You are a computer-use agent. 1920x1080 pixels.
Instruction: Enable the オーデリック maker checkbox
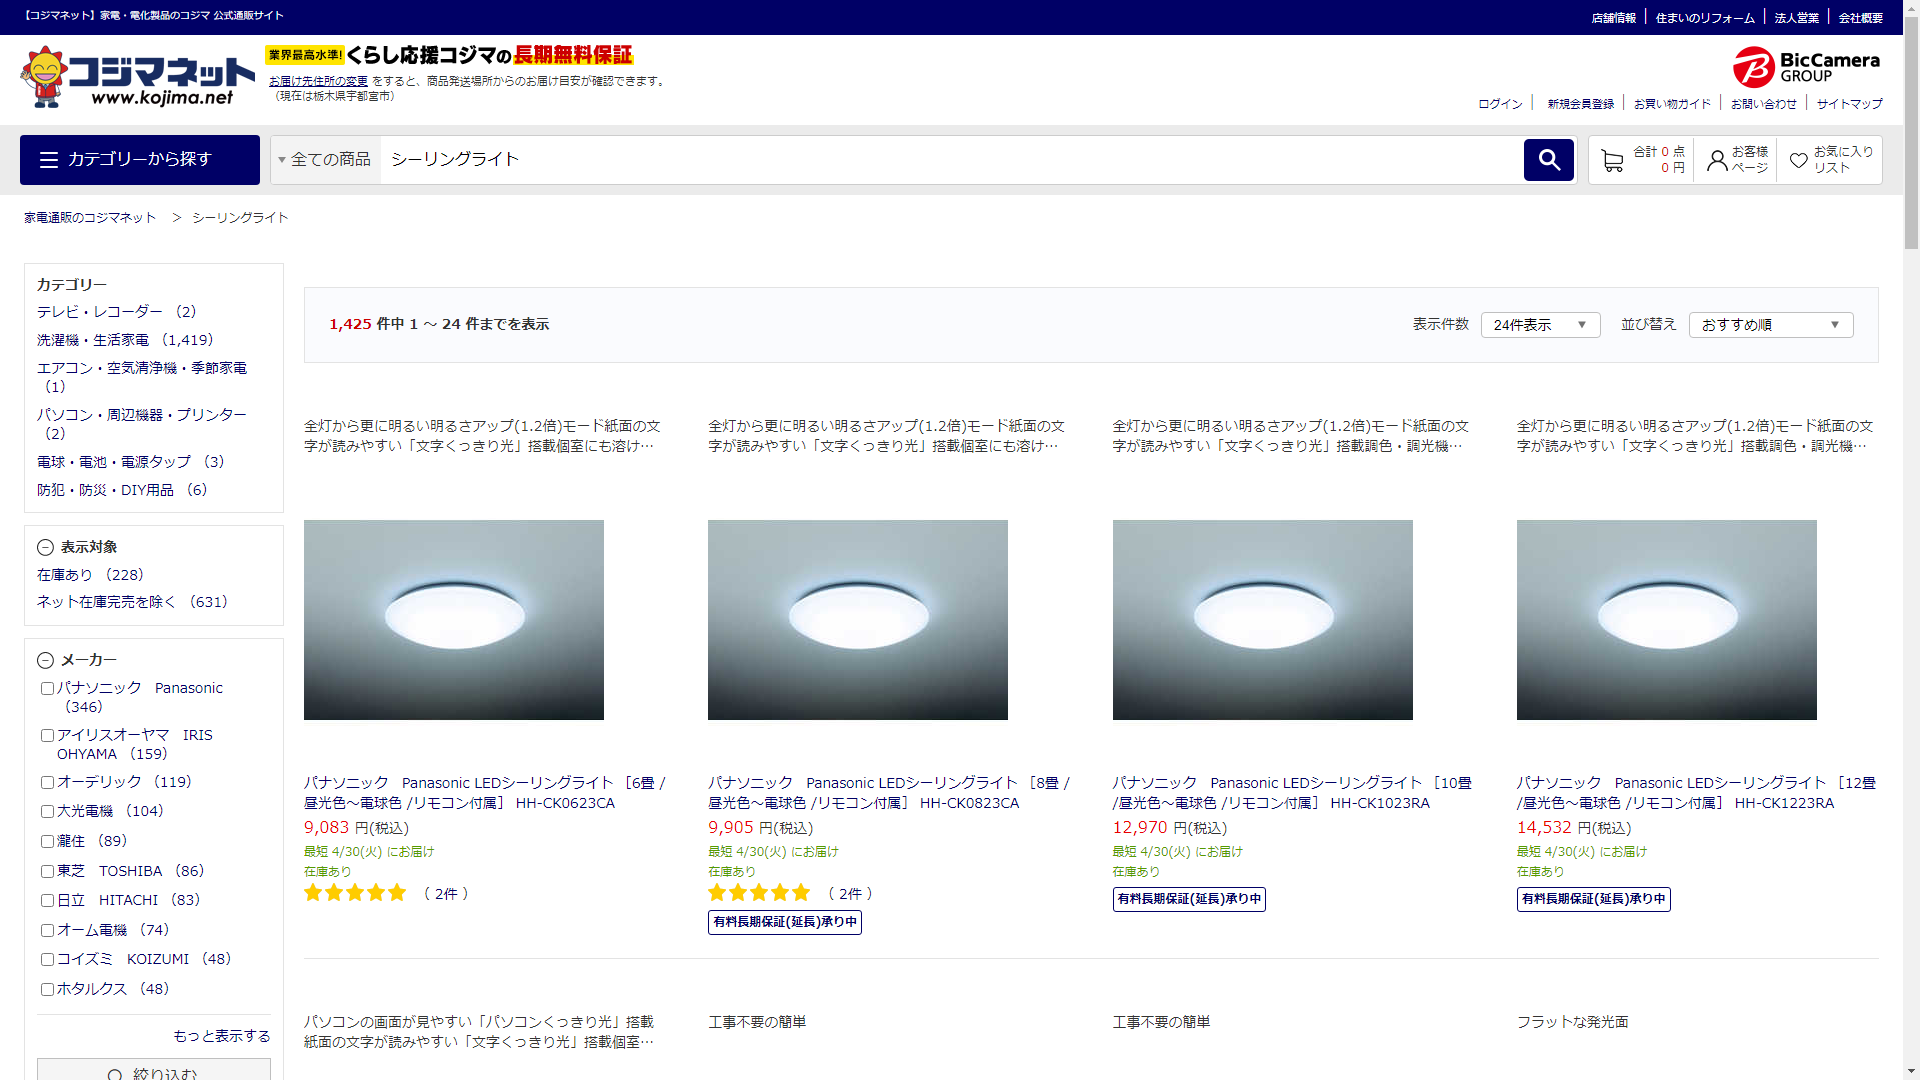pos(47,782)
